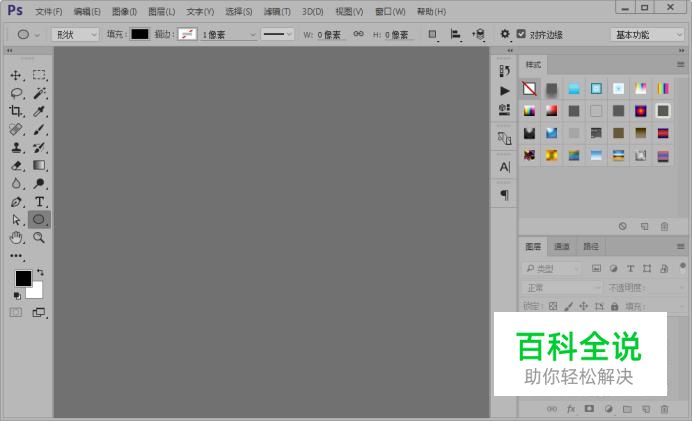Select the Horizontal Type tool
Image resolution: width=692 pixels, height=421 pixels.
pos(40,201)
